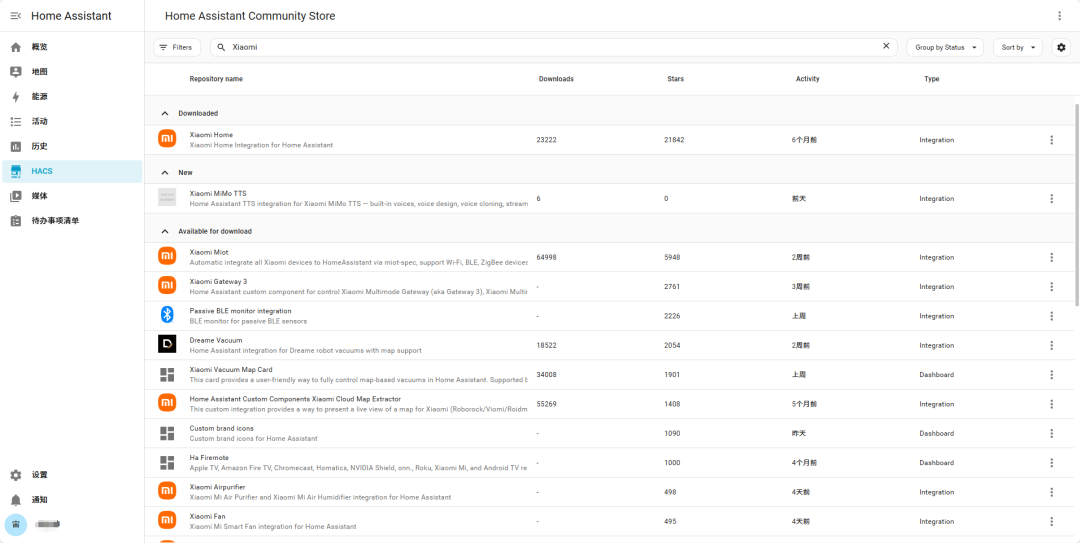The image size is (1080, 543).
Task: Sort by Downloads column header
Action: pos(556,79)
